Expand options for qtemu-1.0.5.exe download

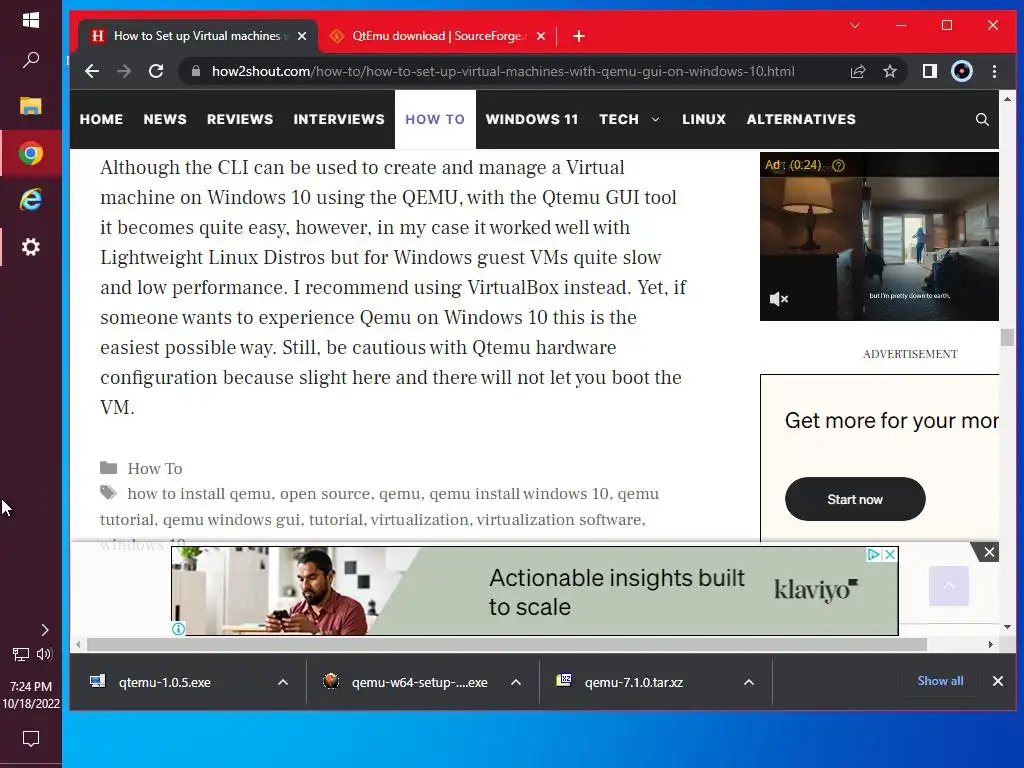[283, 682]
